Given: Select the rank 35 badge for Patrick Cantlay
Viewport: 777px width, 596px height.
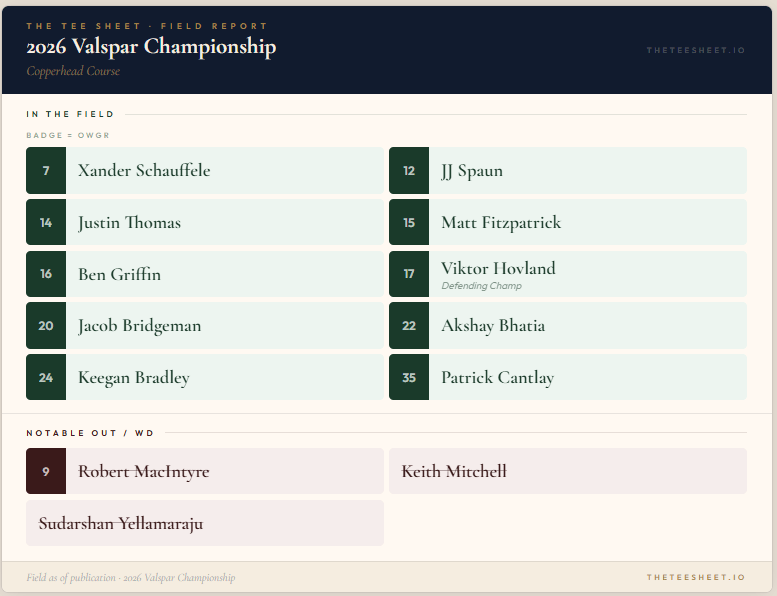Looking at the screenshot, I should (409, 377).
